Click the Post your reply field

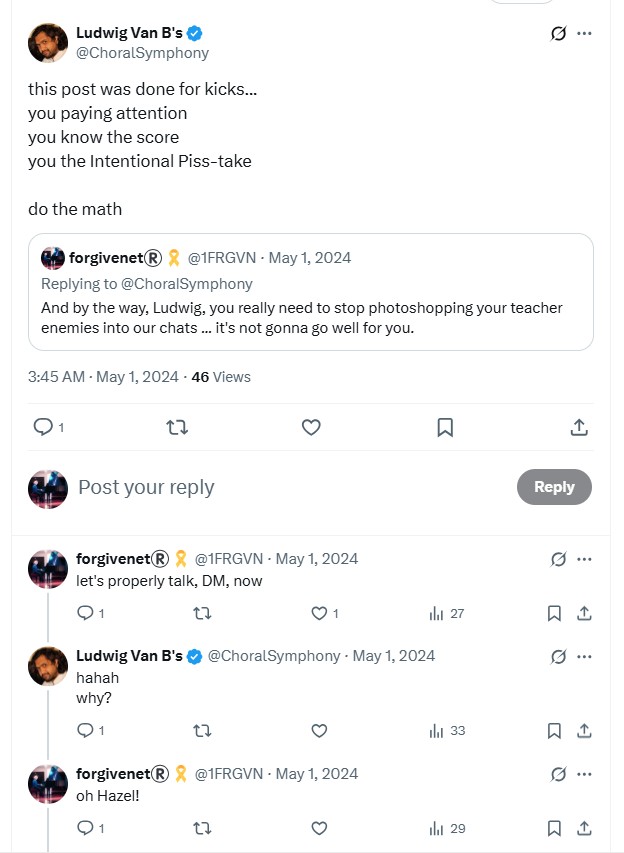click(x=294, y=487)
